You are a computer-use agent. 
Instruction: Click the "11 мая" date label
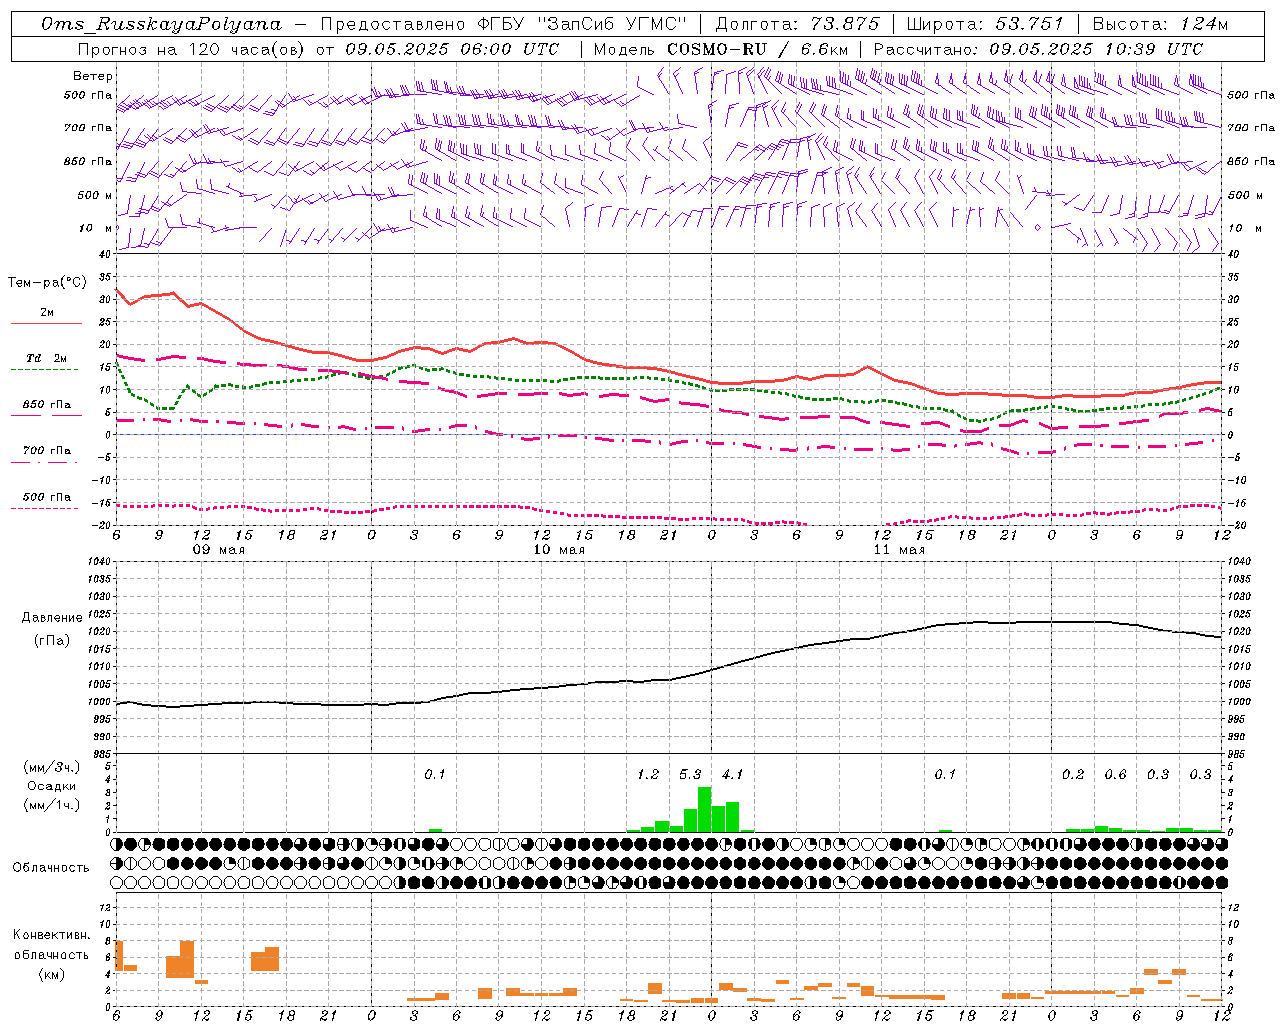[898, 550]
